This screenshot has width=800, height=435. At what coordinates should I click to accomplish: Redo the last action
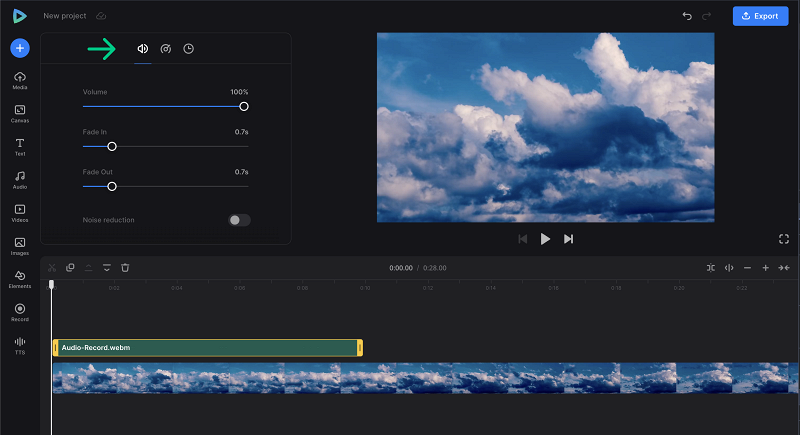(707, 16)
